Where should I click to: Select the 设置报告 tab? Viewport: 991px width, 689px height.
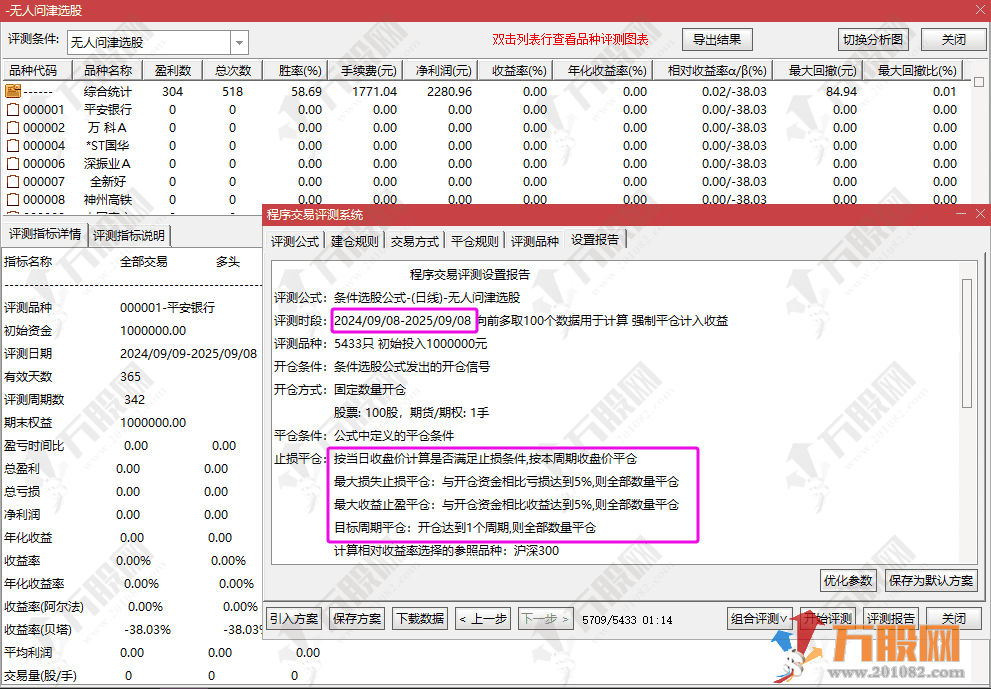(595, 240)
